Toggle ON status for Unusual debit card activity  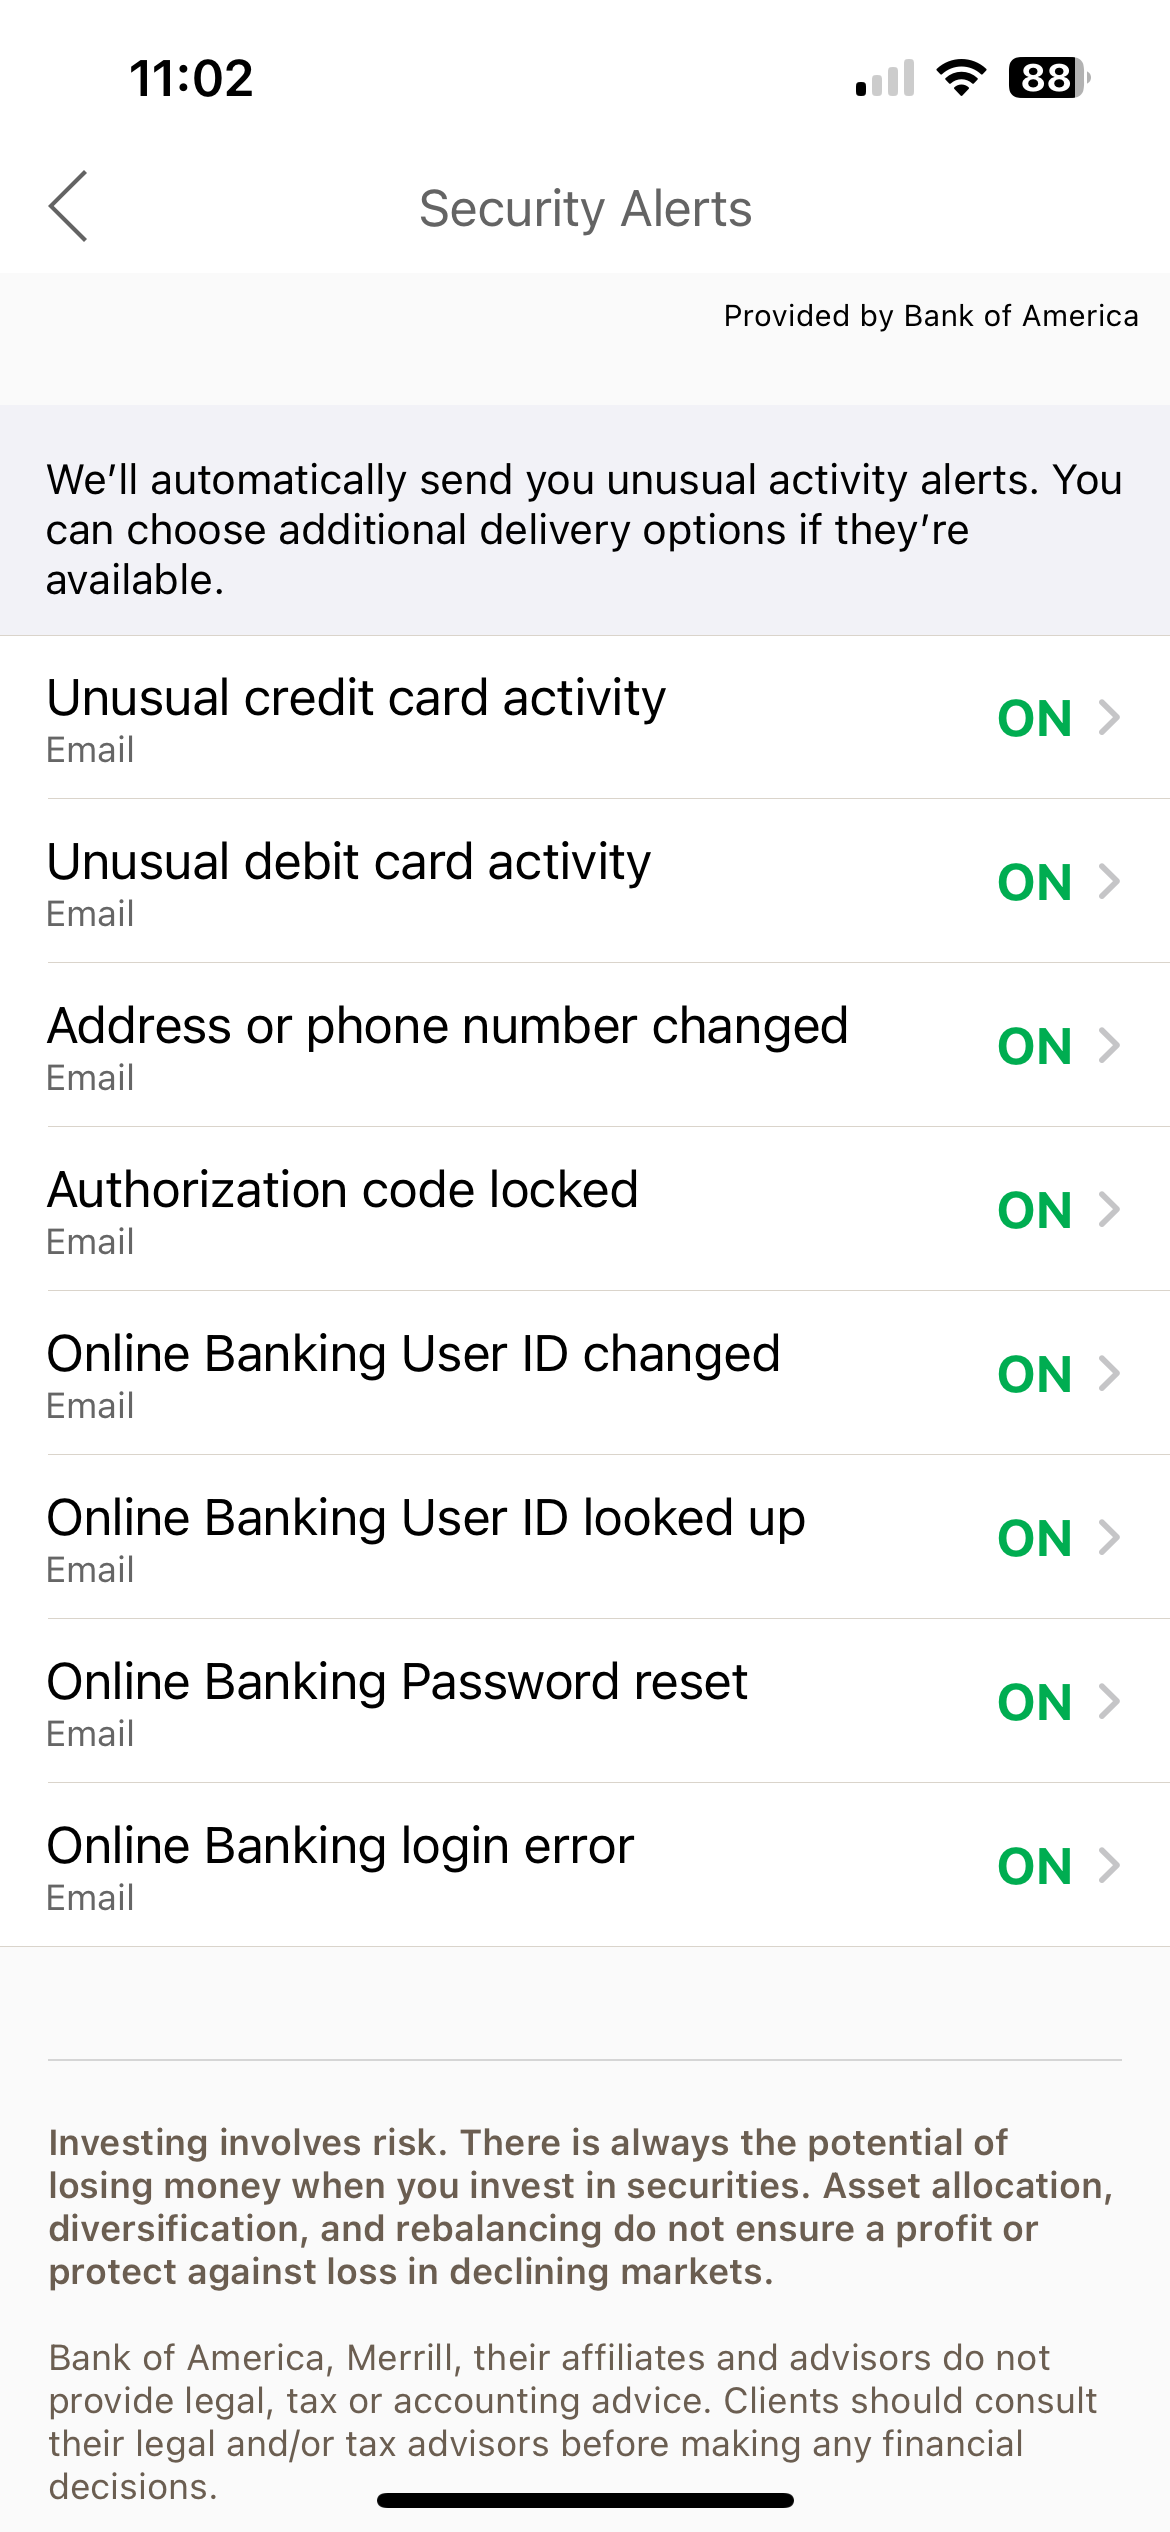[x=1034, y=882]
